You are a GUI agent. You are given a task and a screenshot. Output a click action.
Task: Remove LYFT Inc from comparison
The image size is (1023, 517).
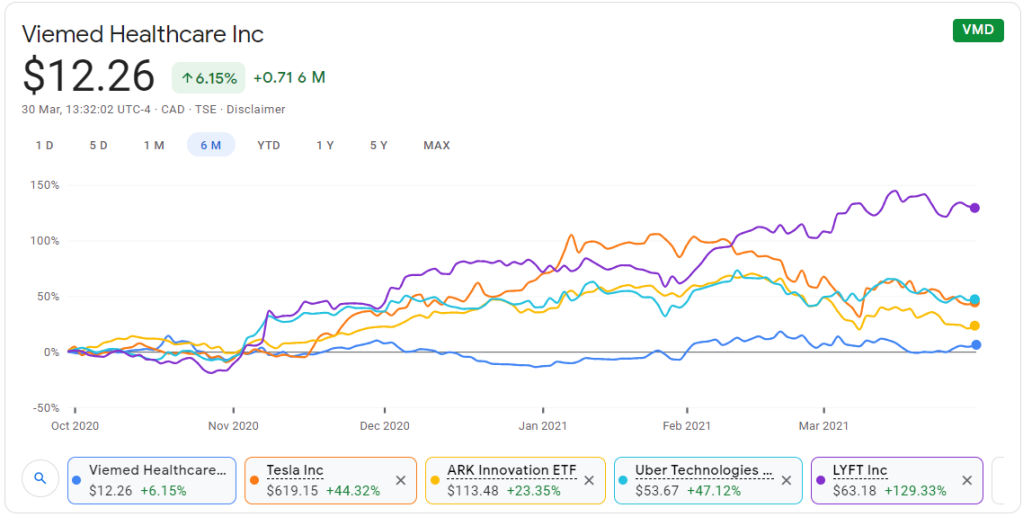[x=967, y=480]
